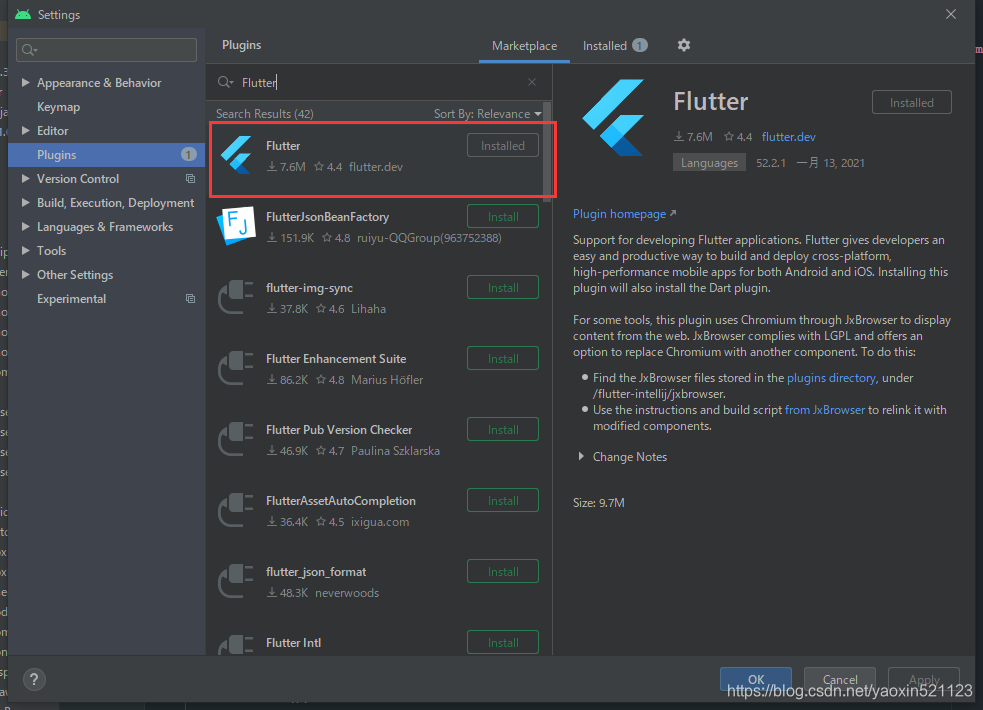This screenshot has width=983, height=710.
Task: Expand the Editor settings node
Action: click(26, 130)
